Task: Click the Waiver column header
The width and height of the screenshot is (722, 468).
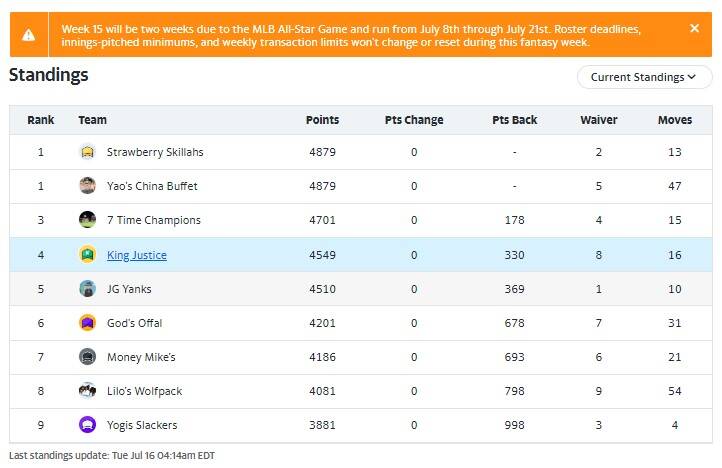Action: [599, 120]
